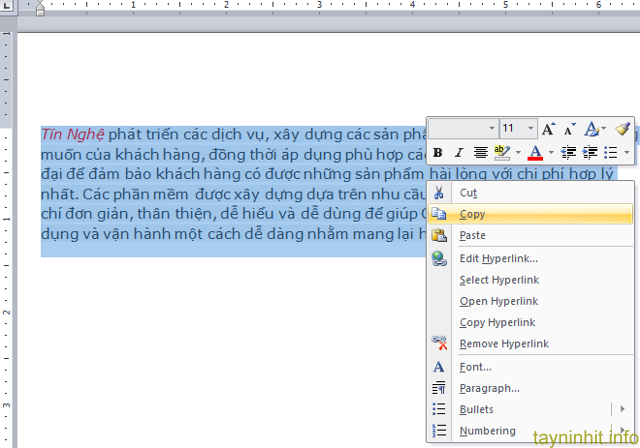Toggle Center alignment in mini toolbar
The image size is (640, 448).
pyautogui.click(x=481, y=153)
